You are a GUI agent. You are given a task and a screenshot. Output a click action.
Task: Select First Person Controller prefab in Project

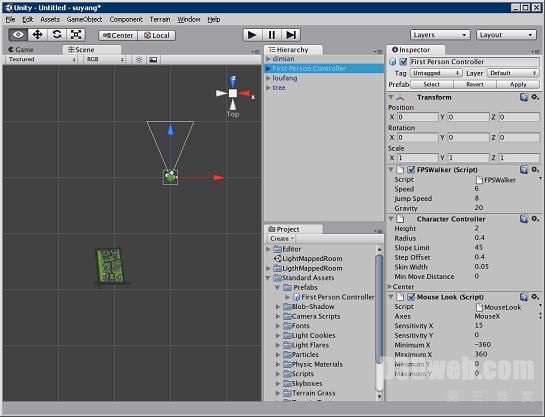point(334,297)
